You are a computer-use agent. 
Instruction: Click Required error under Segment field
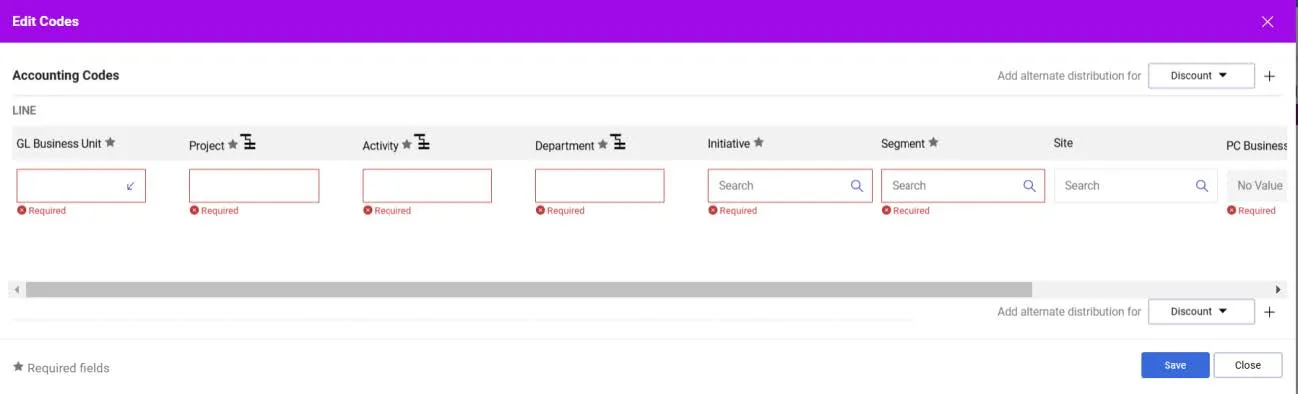(x=906, y=211)
